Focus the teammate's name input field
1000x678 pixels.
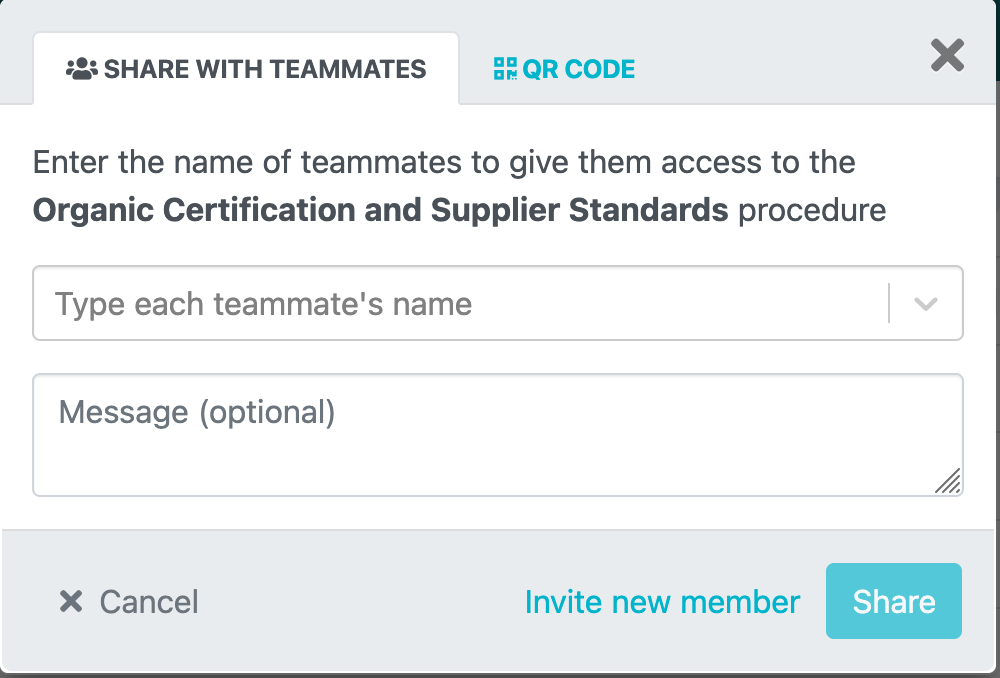click(x=497, y=303)
